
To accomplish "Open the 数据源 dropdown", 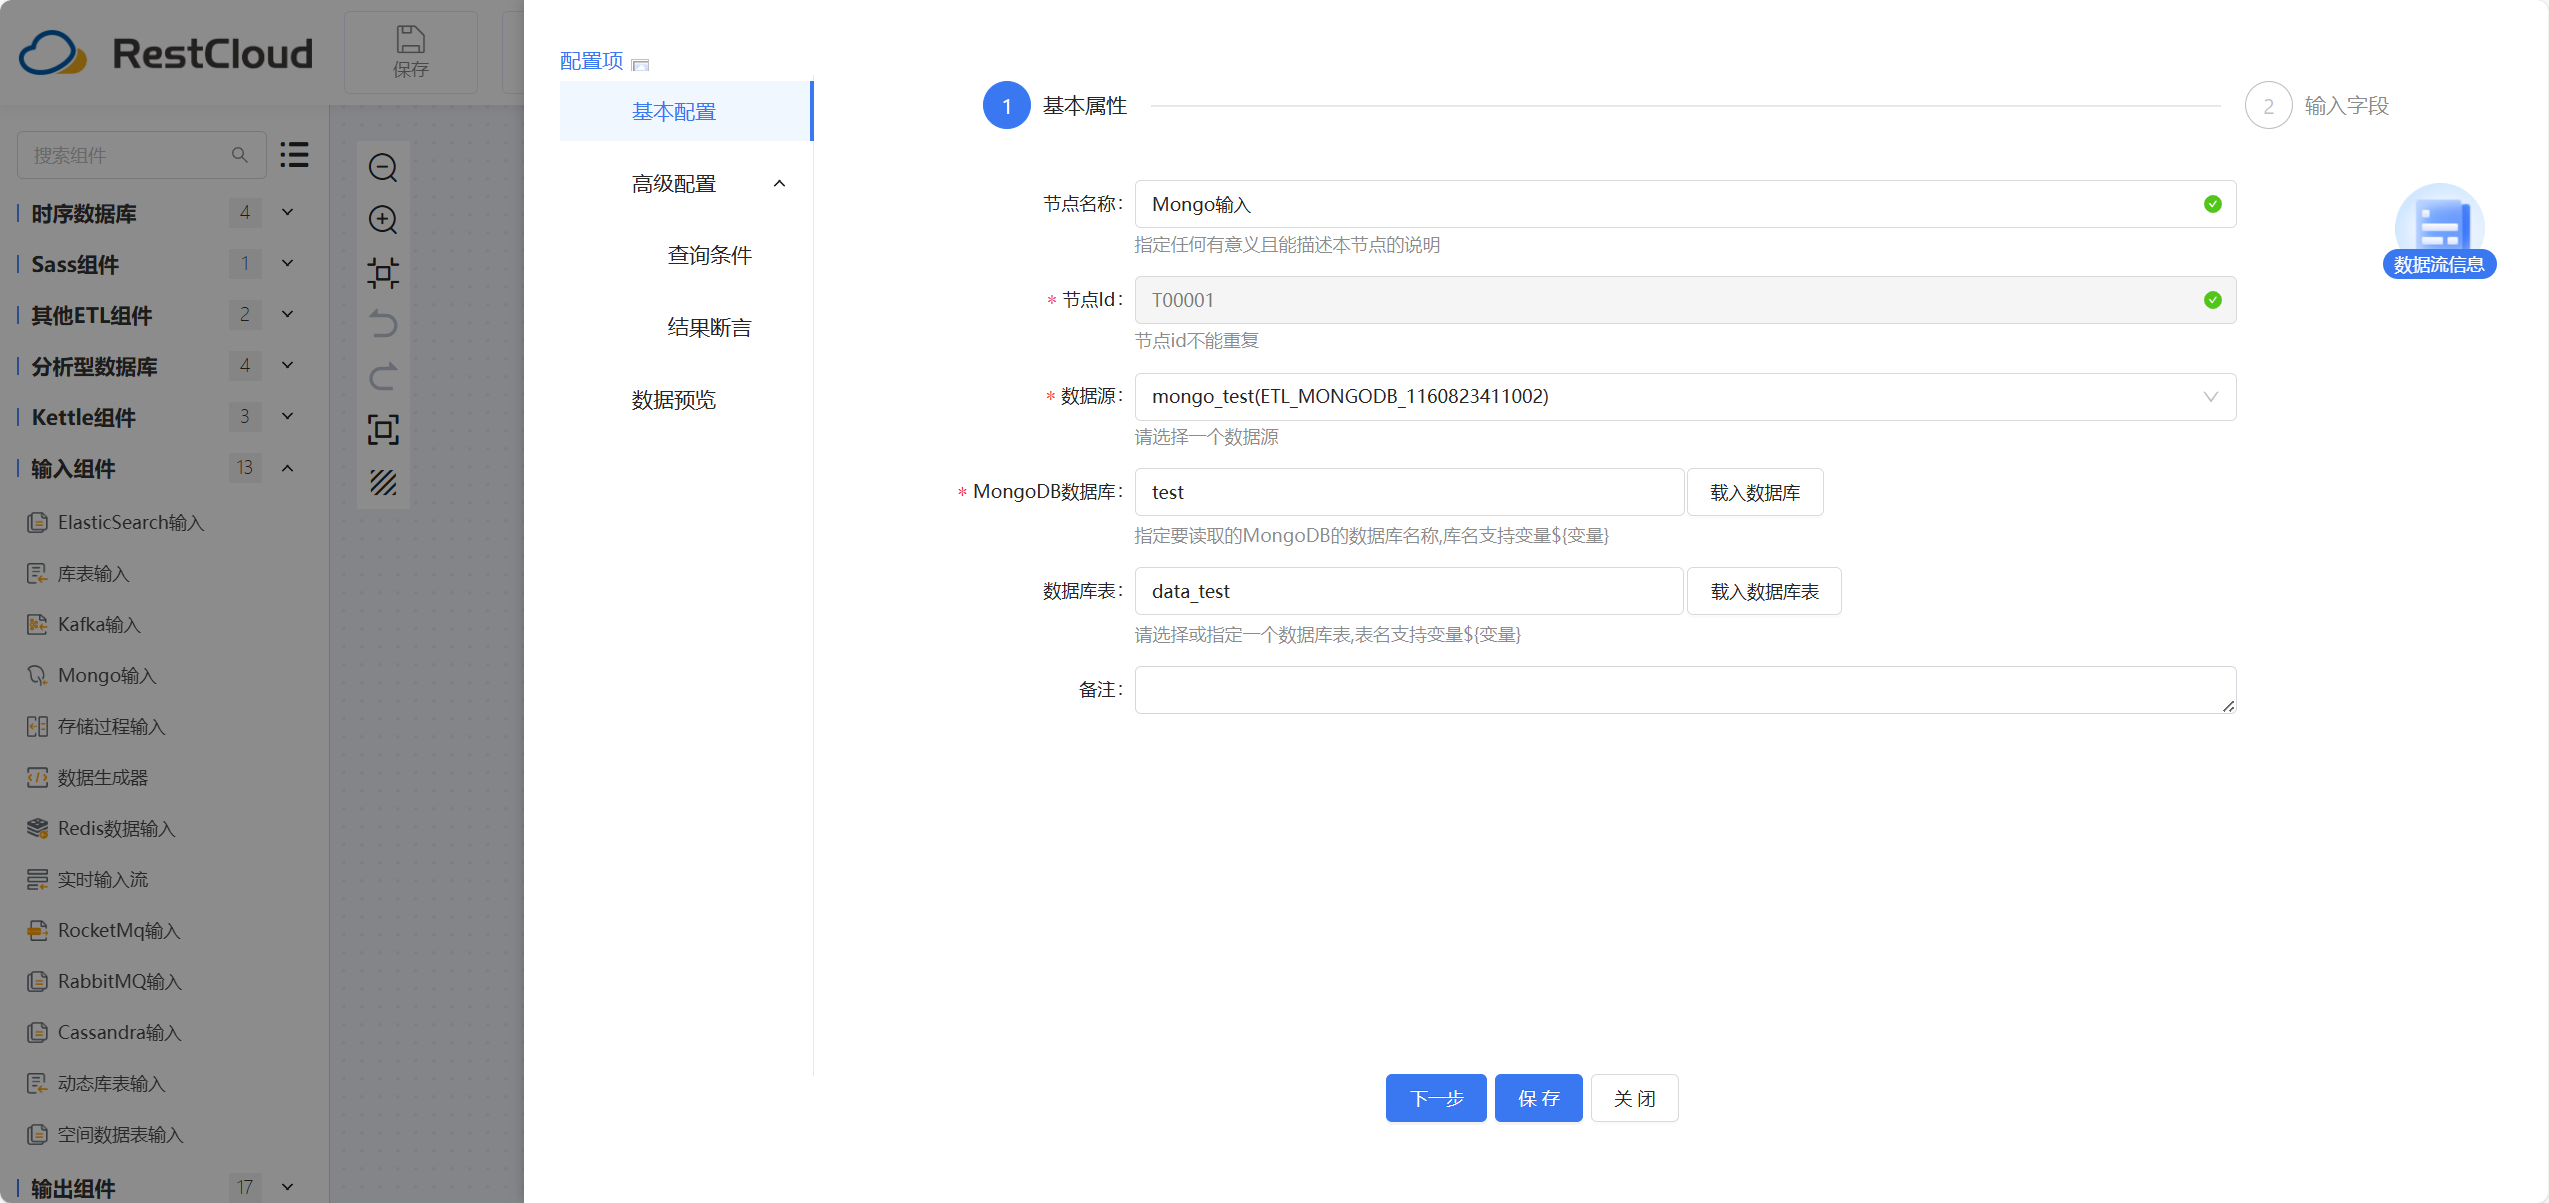I will 1685,397.
